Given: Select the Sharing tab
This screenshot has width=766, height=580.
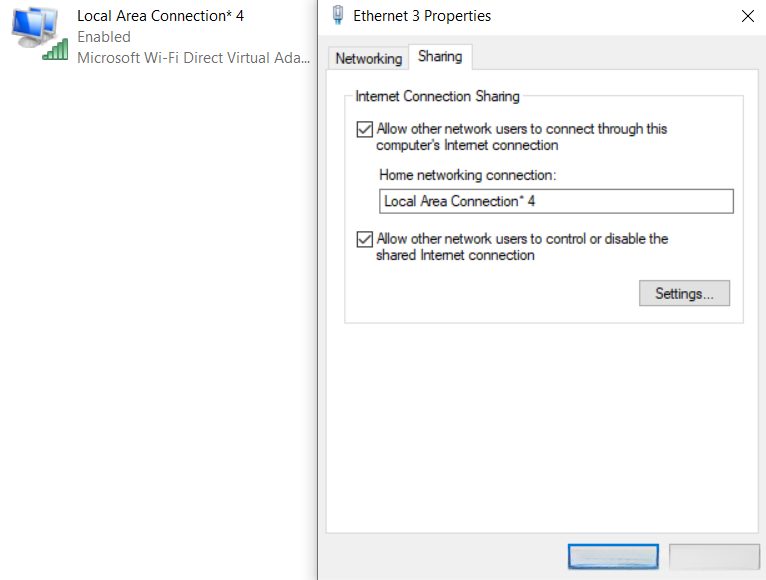Looking at the screenshot, I should [x=440, y=57].
